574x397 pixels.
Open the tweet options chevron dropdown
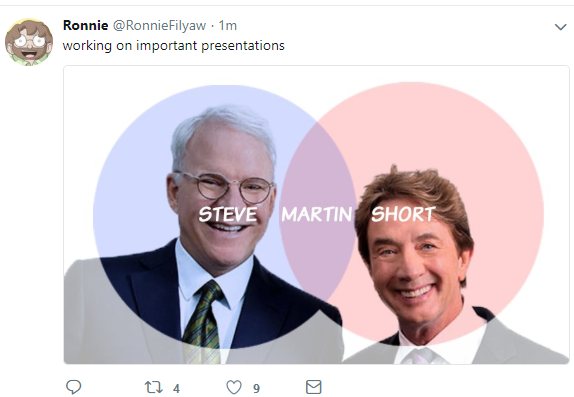pos(560,27)
